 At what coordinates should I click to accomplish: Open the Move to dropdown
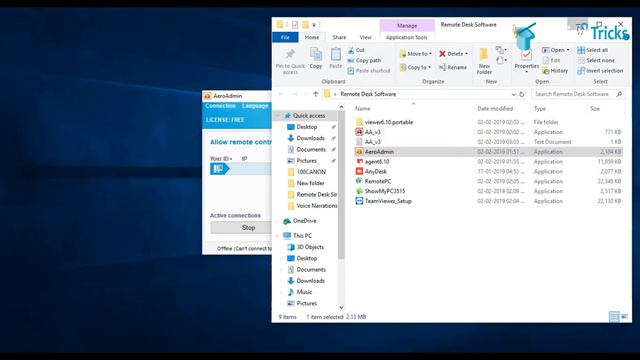tap(416, 54)
